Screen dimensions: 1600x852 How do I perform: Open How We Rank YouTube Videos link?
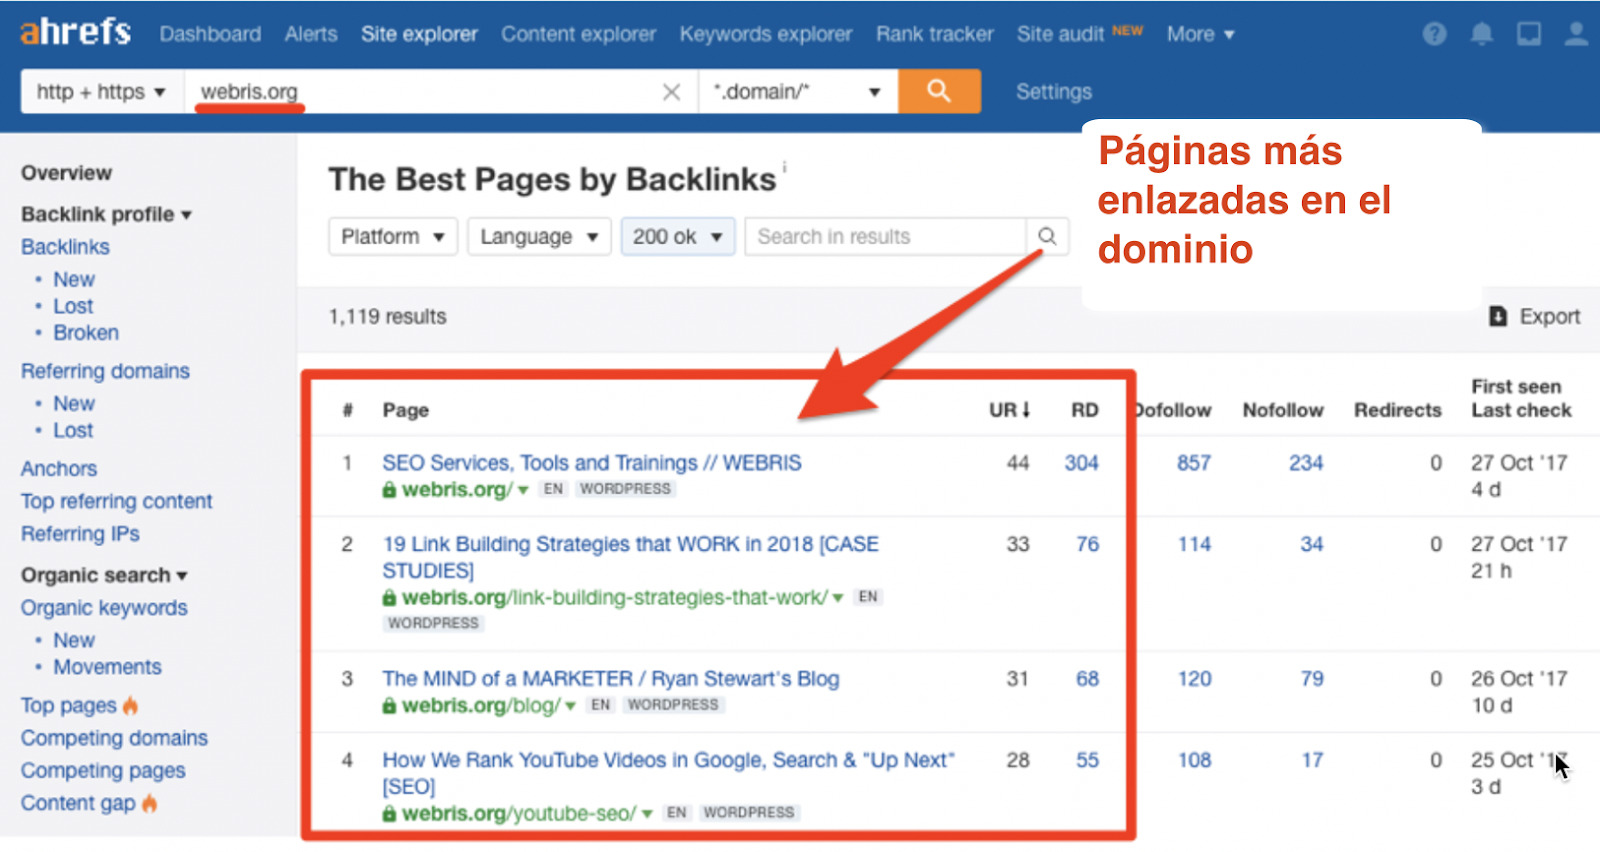(669, 773)
